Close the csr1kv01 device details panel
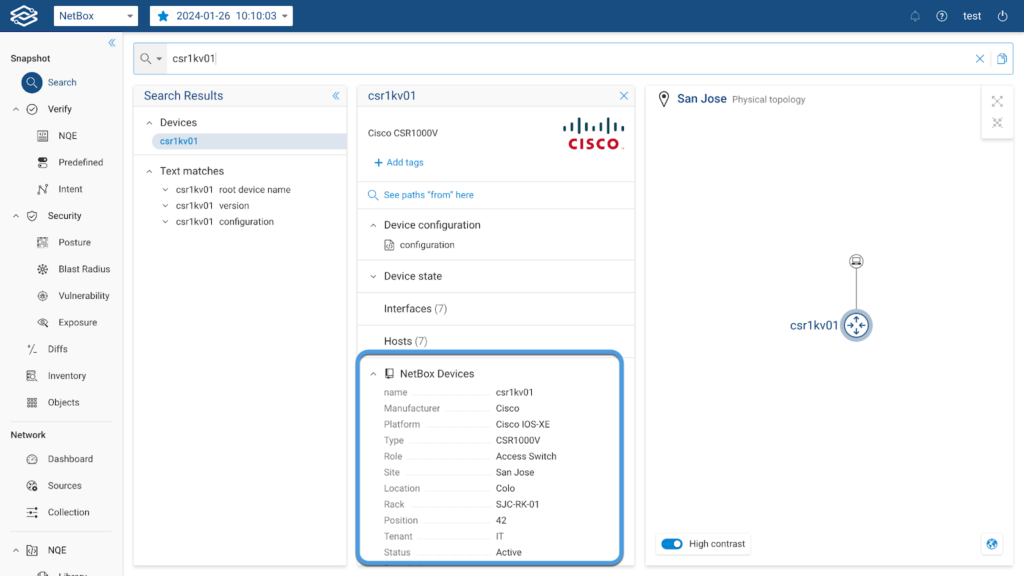 [624, 96]
